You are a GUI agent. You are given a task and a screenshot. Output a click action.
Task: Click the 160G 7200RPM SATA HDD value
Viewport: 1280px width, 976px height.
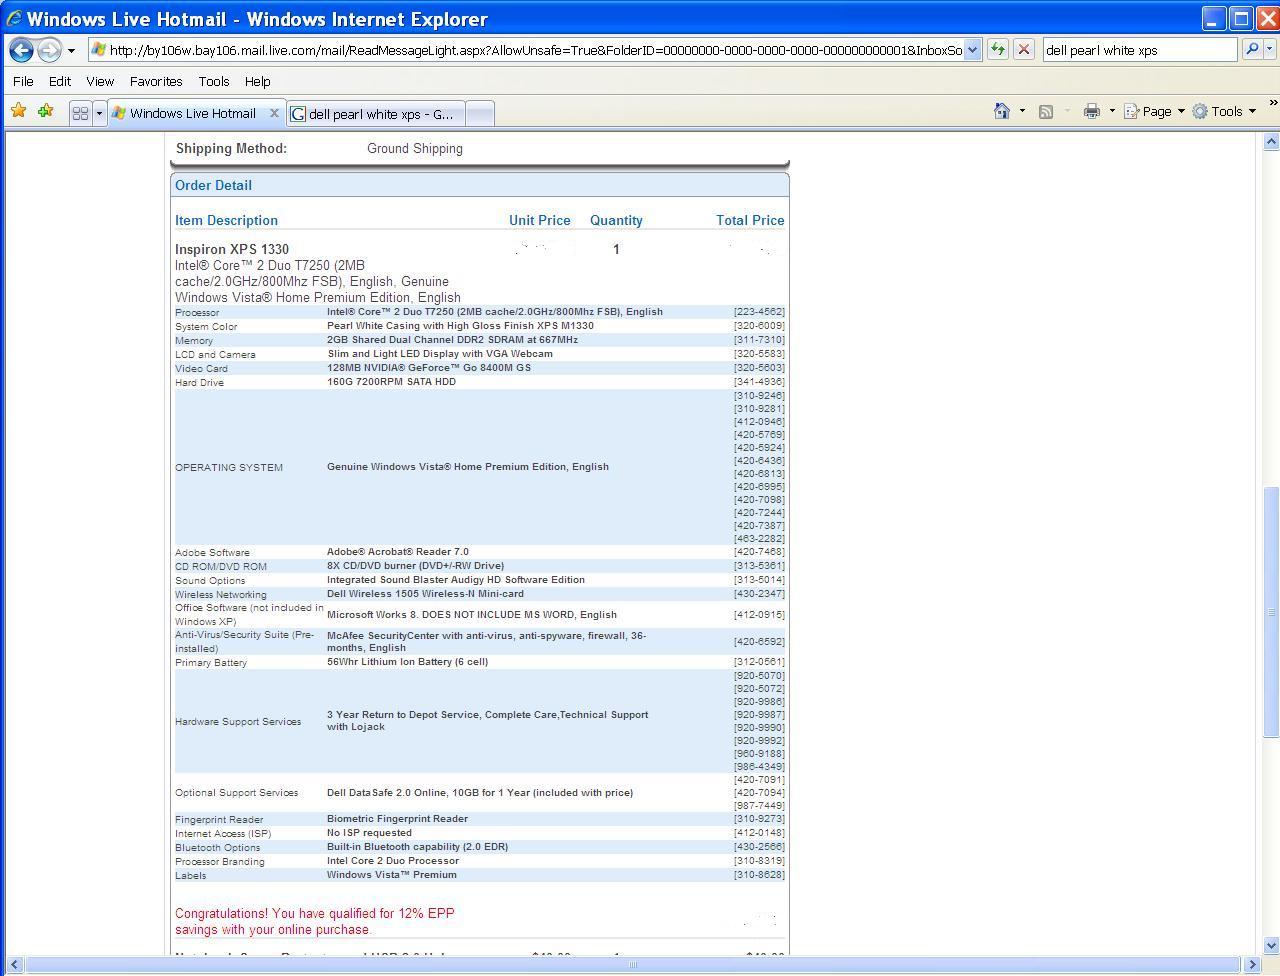pyautogui.click(x=391, y=381)
